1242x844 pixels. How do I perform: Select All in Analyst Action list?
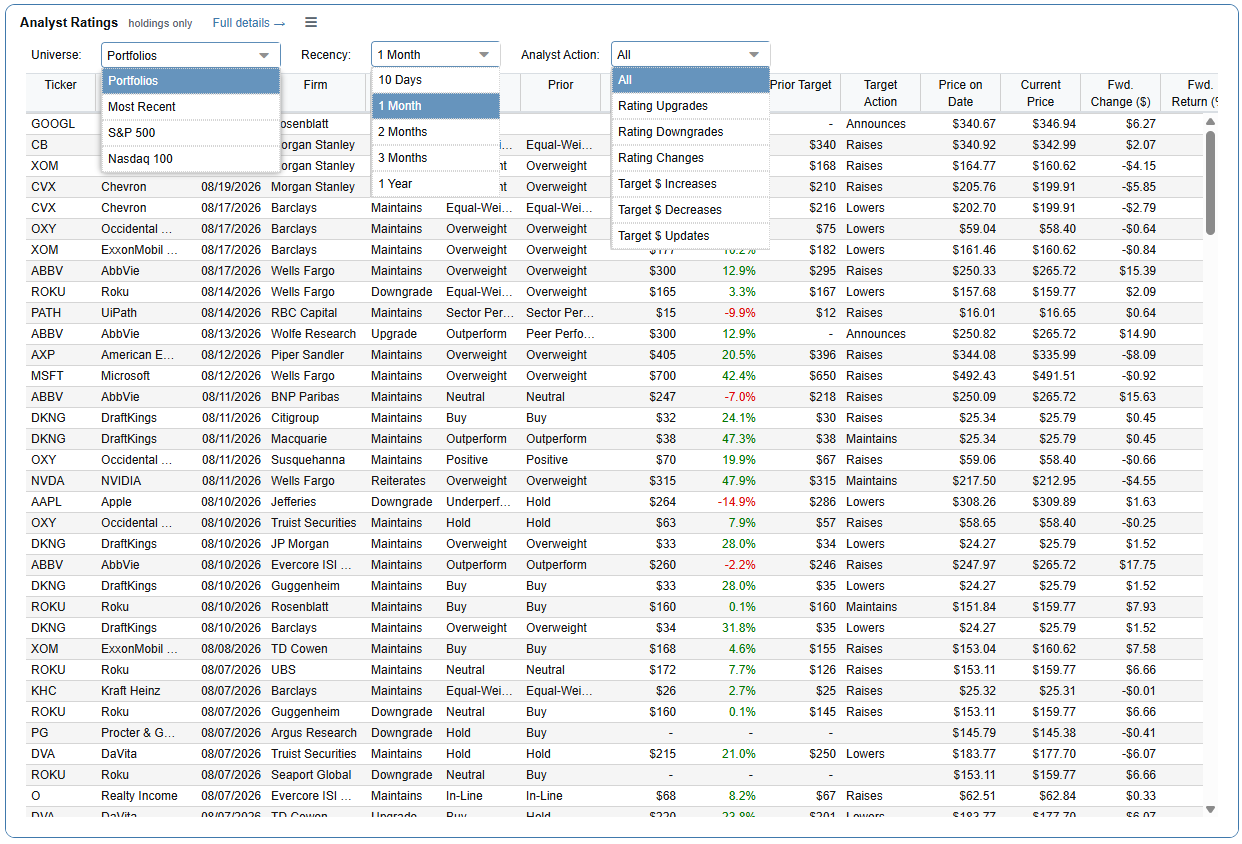click(690, 80)
